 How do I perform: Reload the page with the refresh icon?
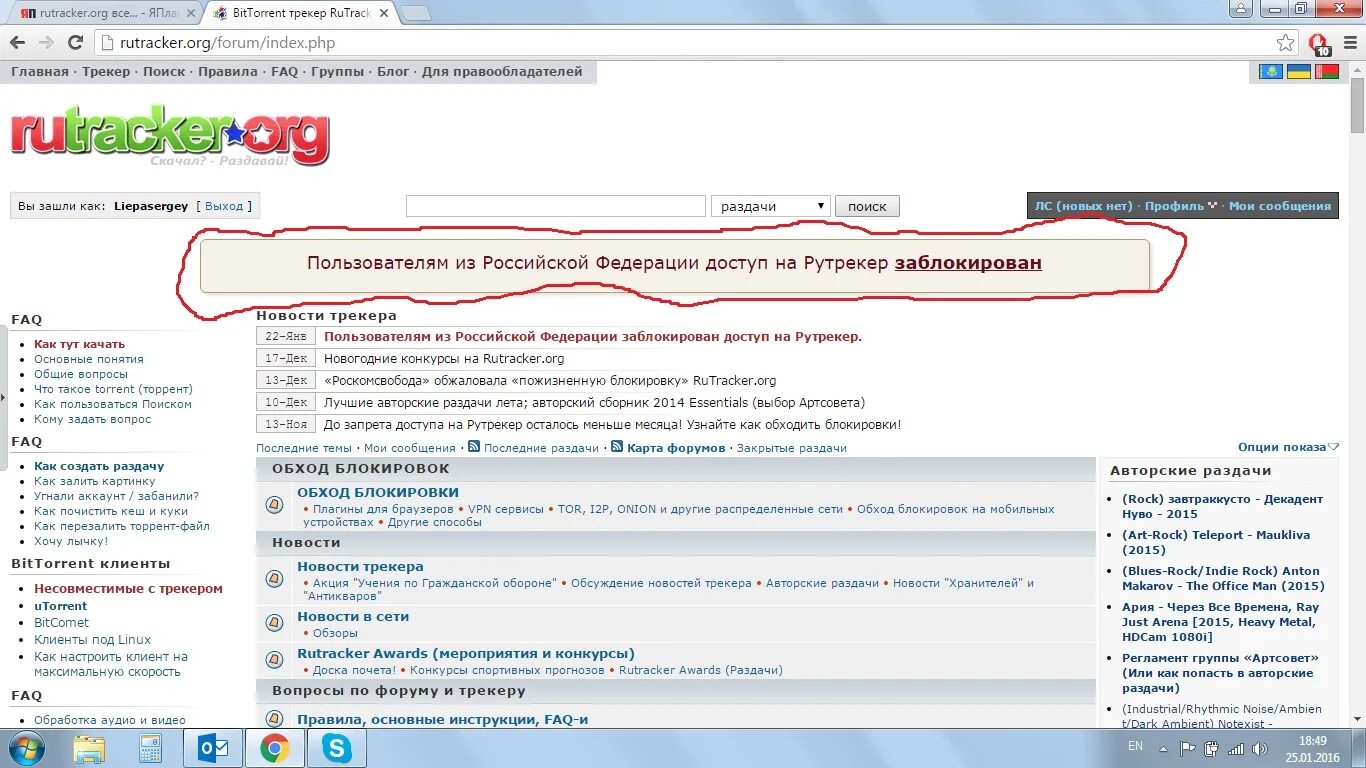(75, 43)
